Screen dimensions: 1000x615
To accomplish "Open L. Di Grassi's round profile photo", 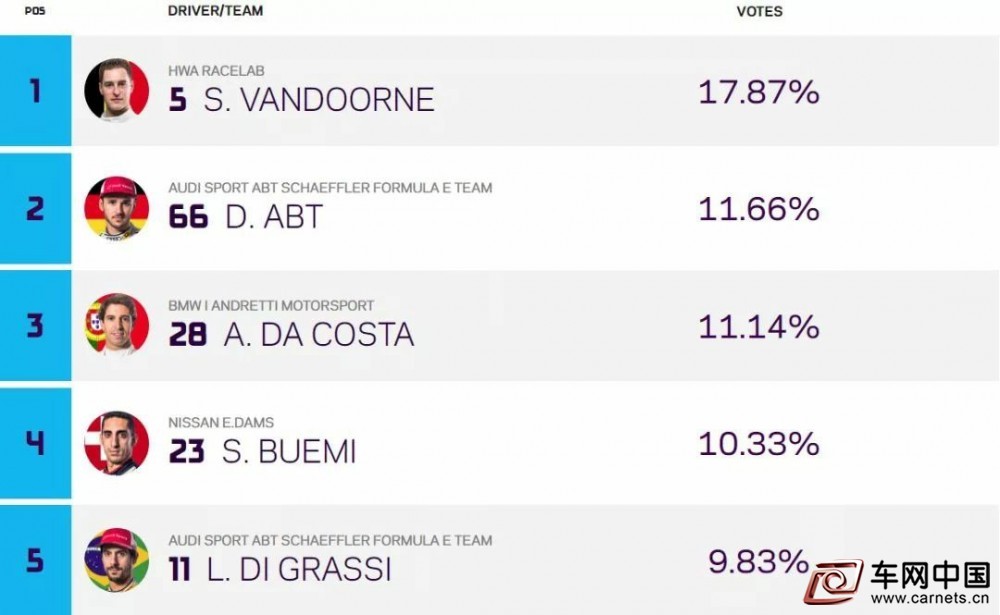I will [116, 560].
